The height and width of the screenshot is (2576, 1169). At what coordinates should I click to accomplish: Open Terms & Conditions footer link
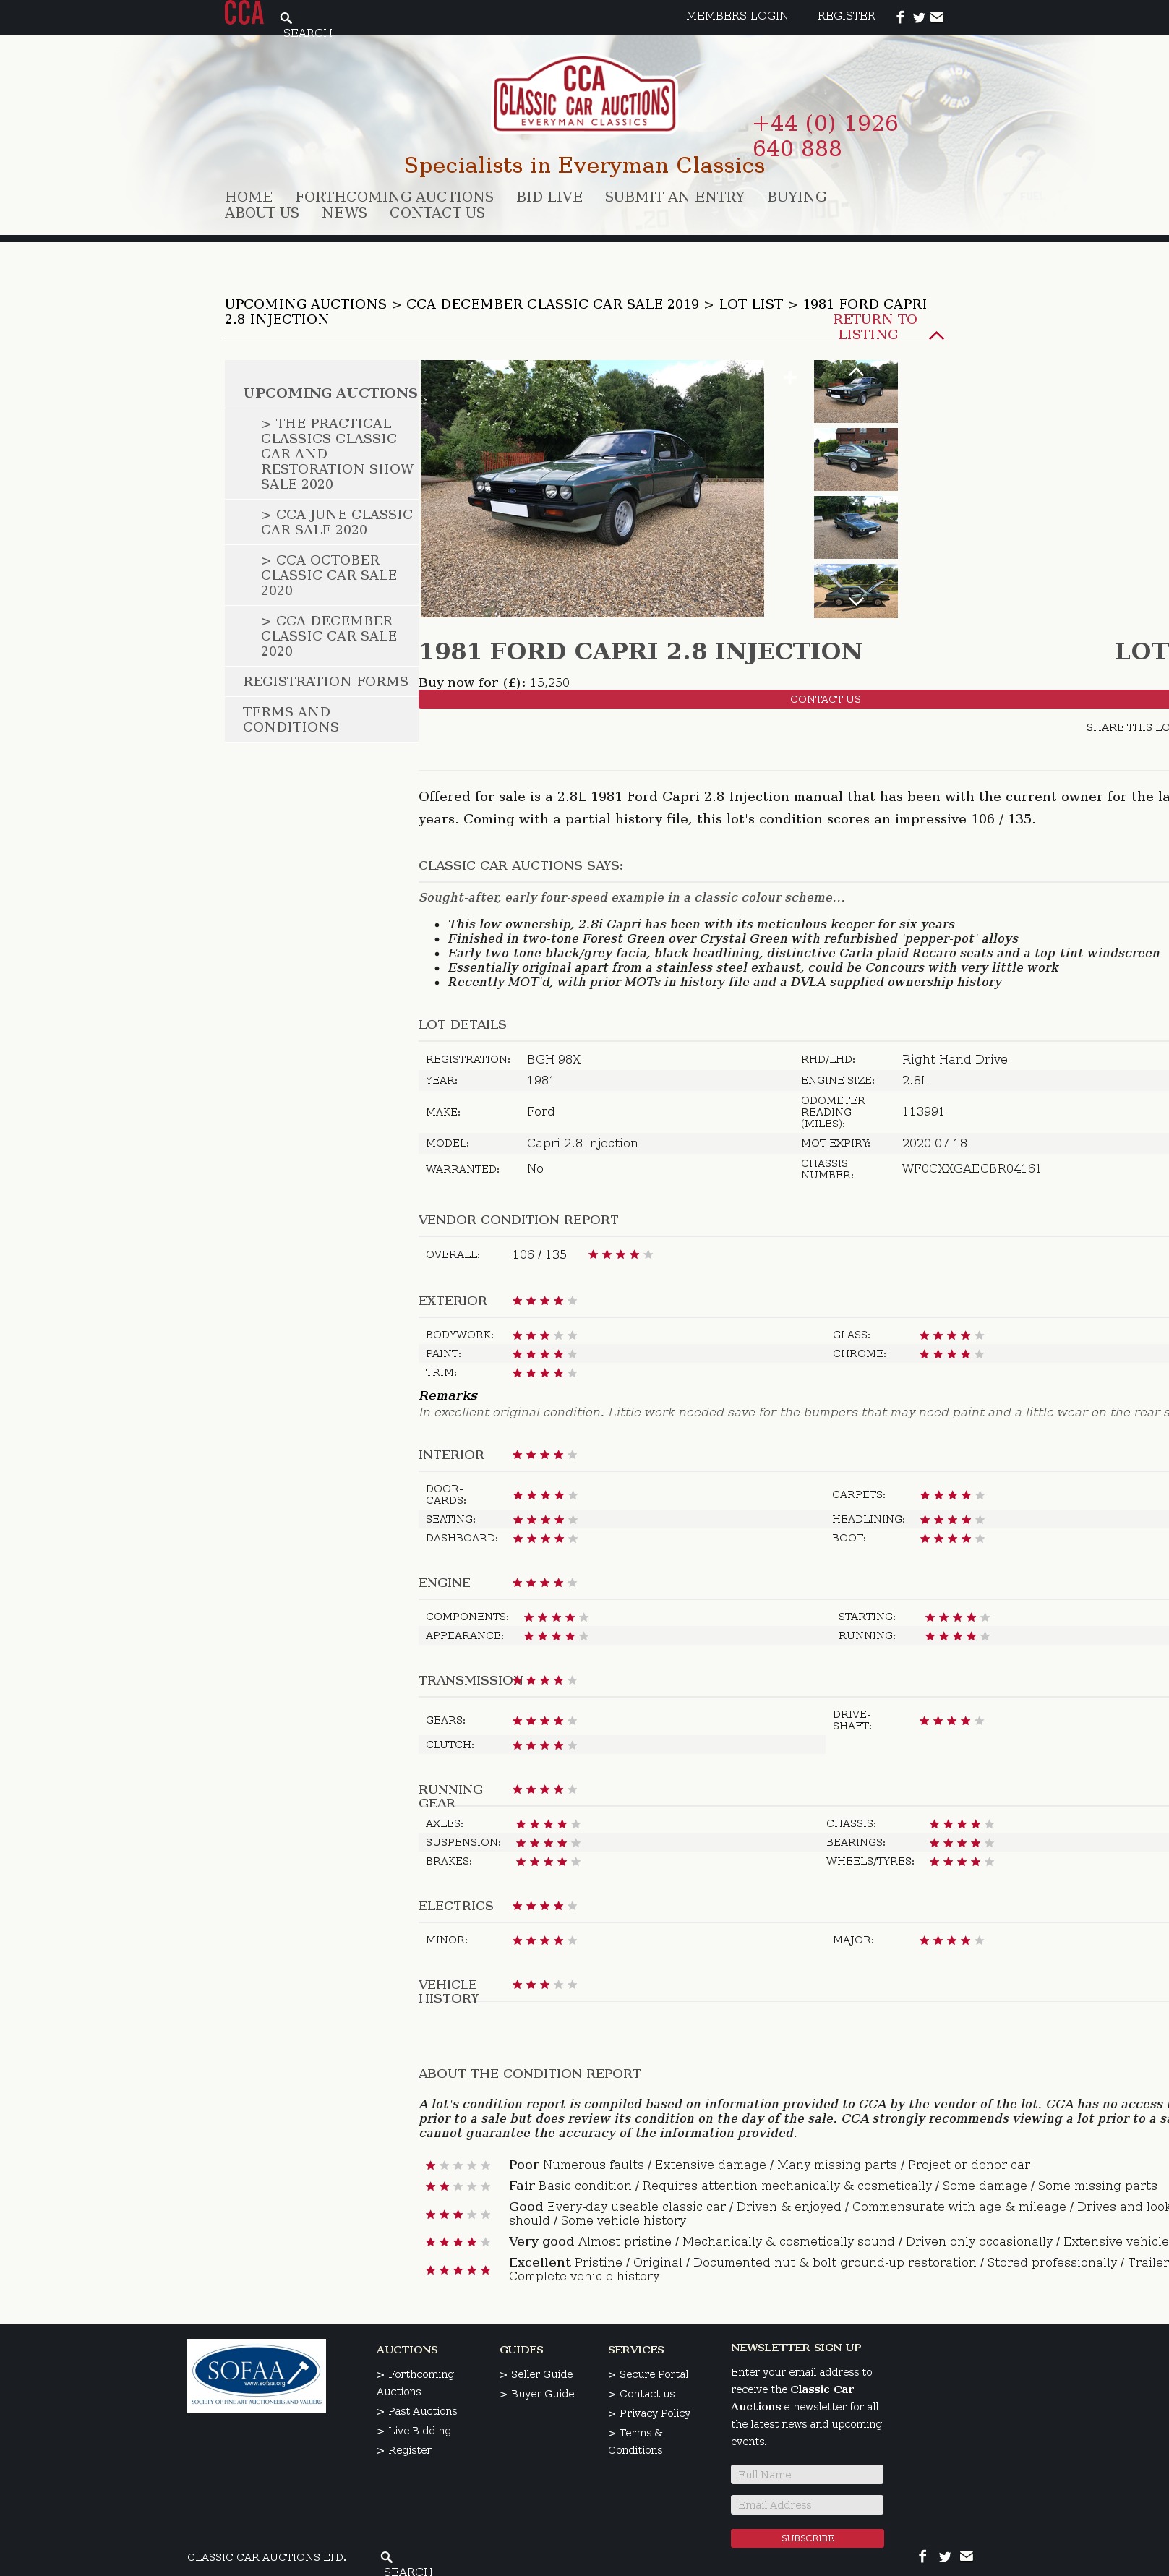636,2441
